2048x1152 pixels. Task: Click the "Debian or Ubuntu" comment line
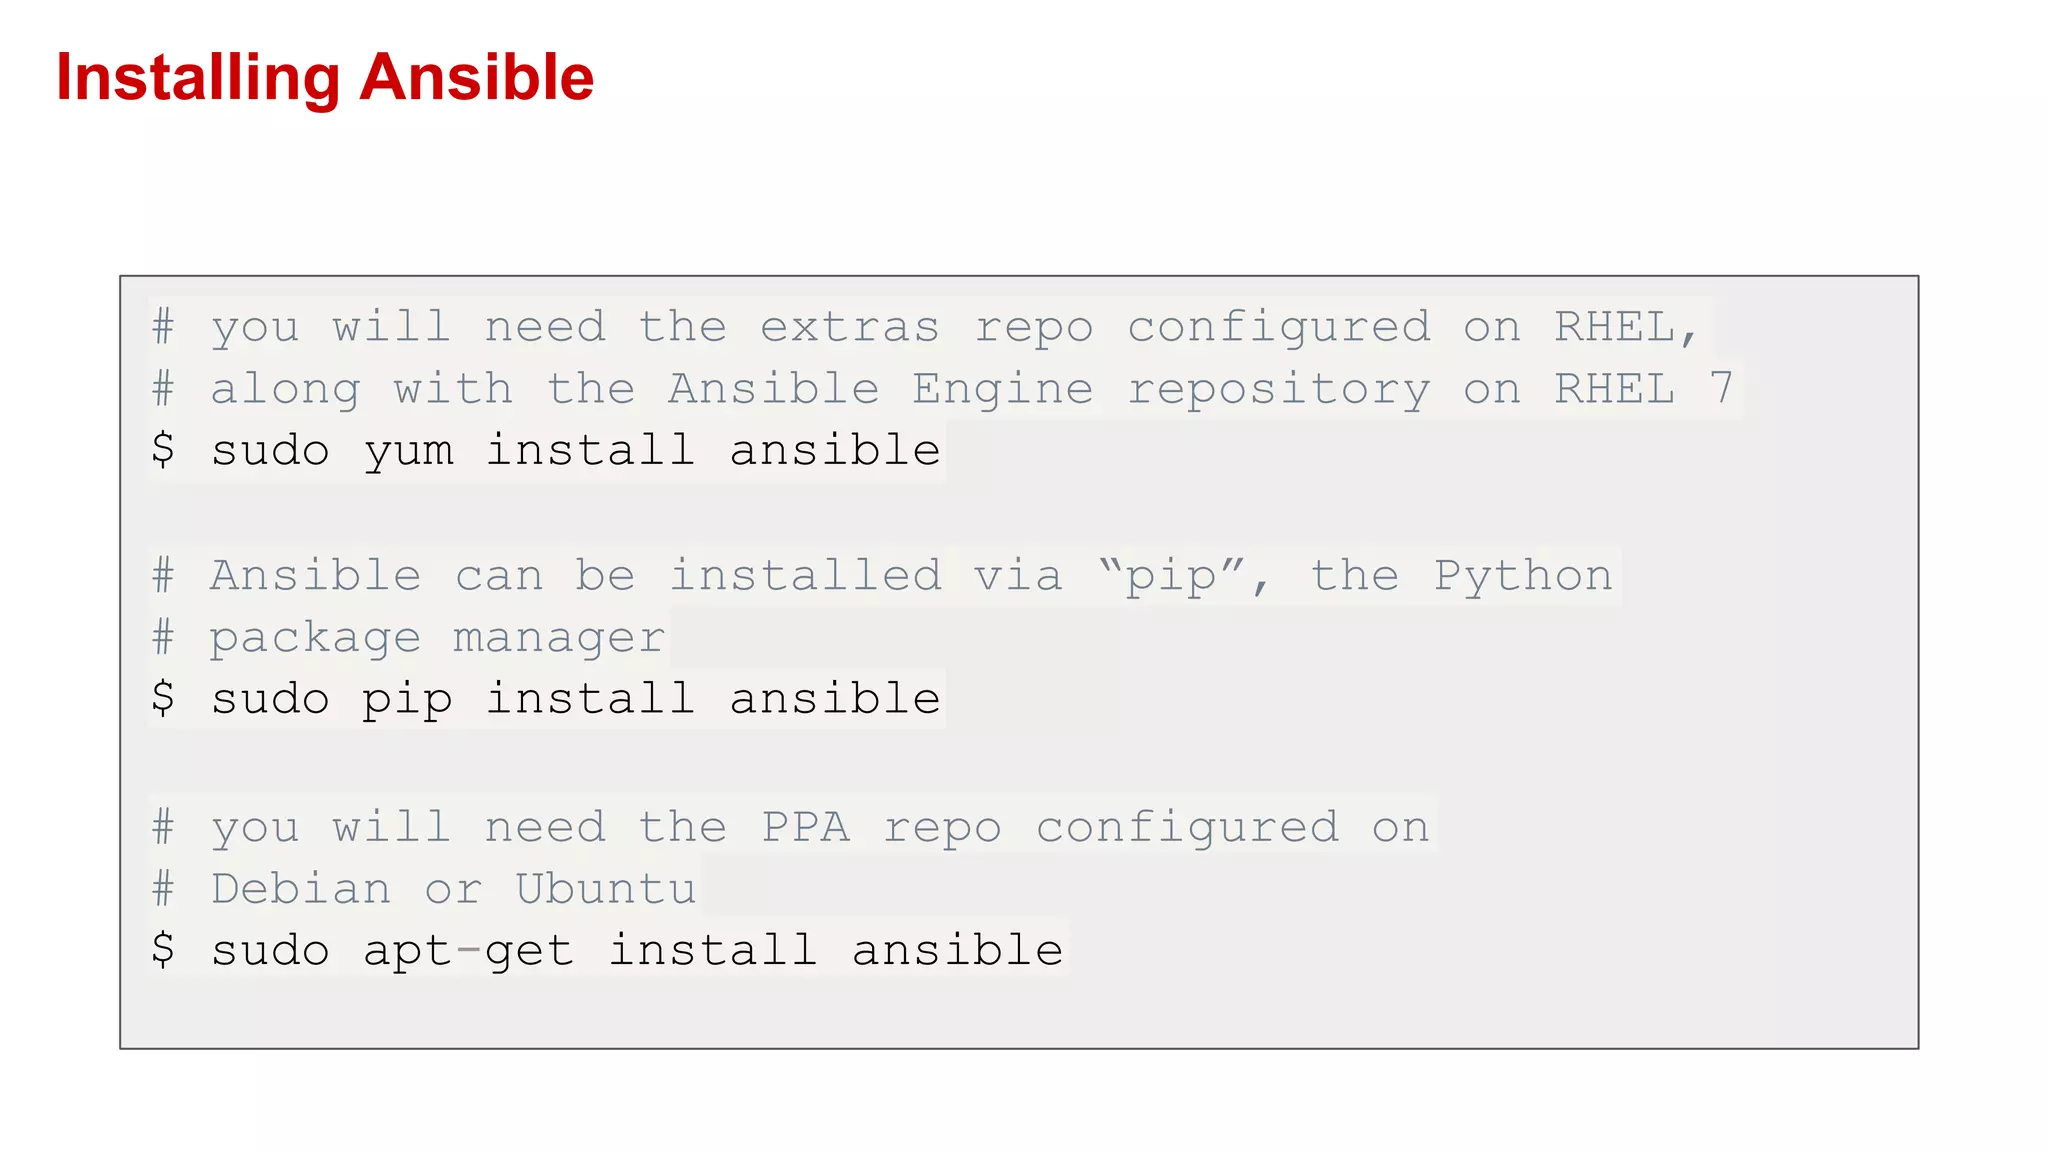point(423,888)
